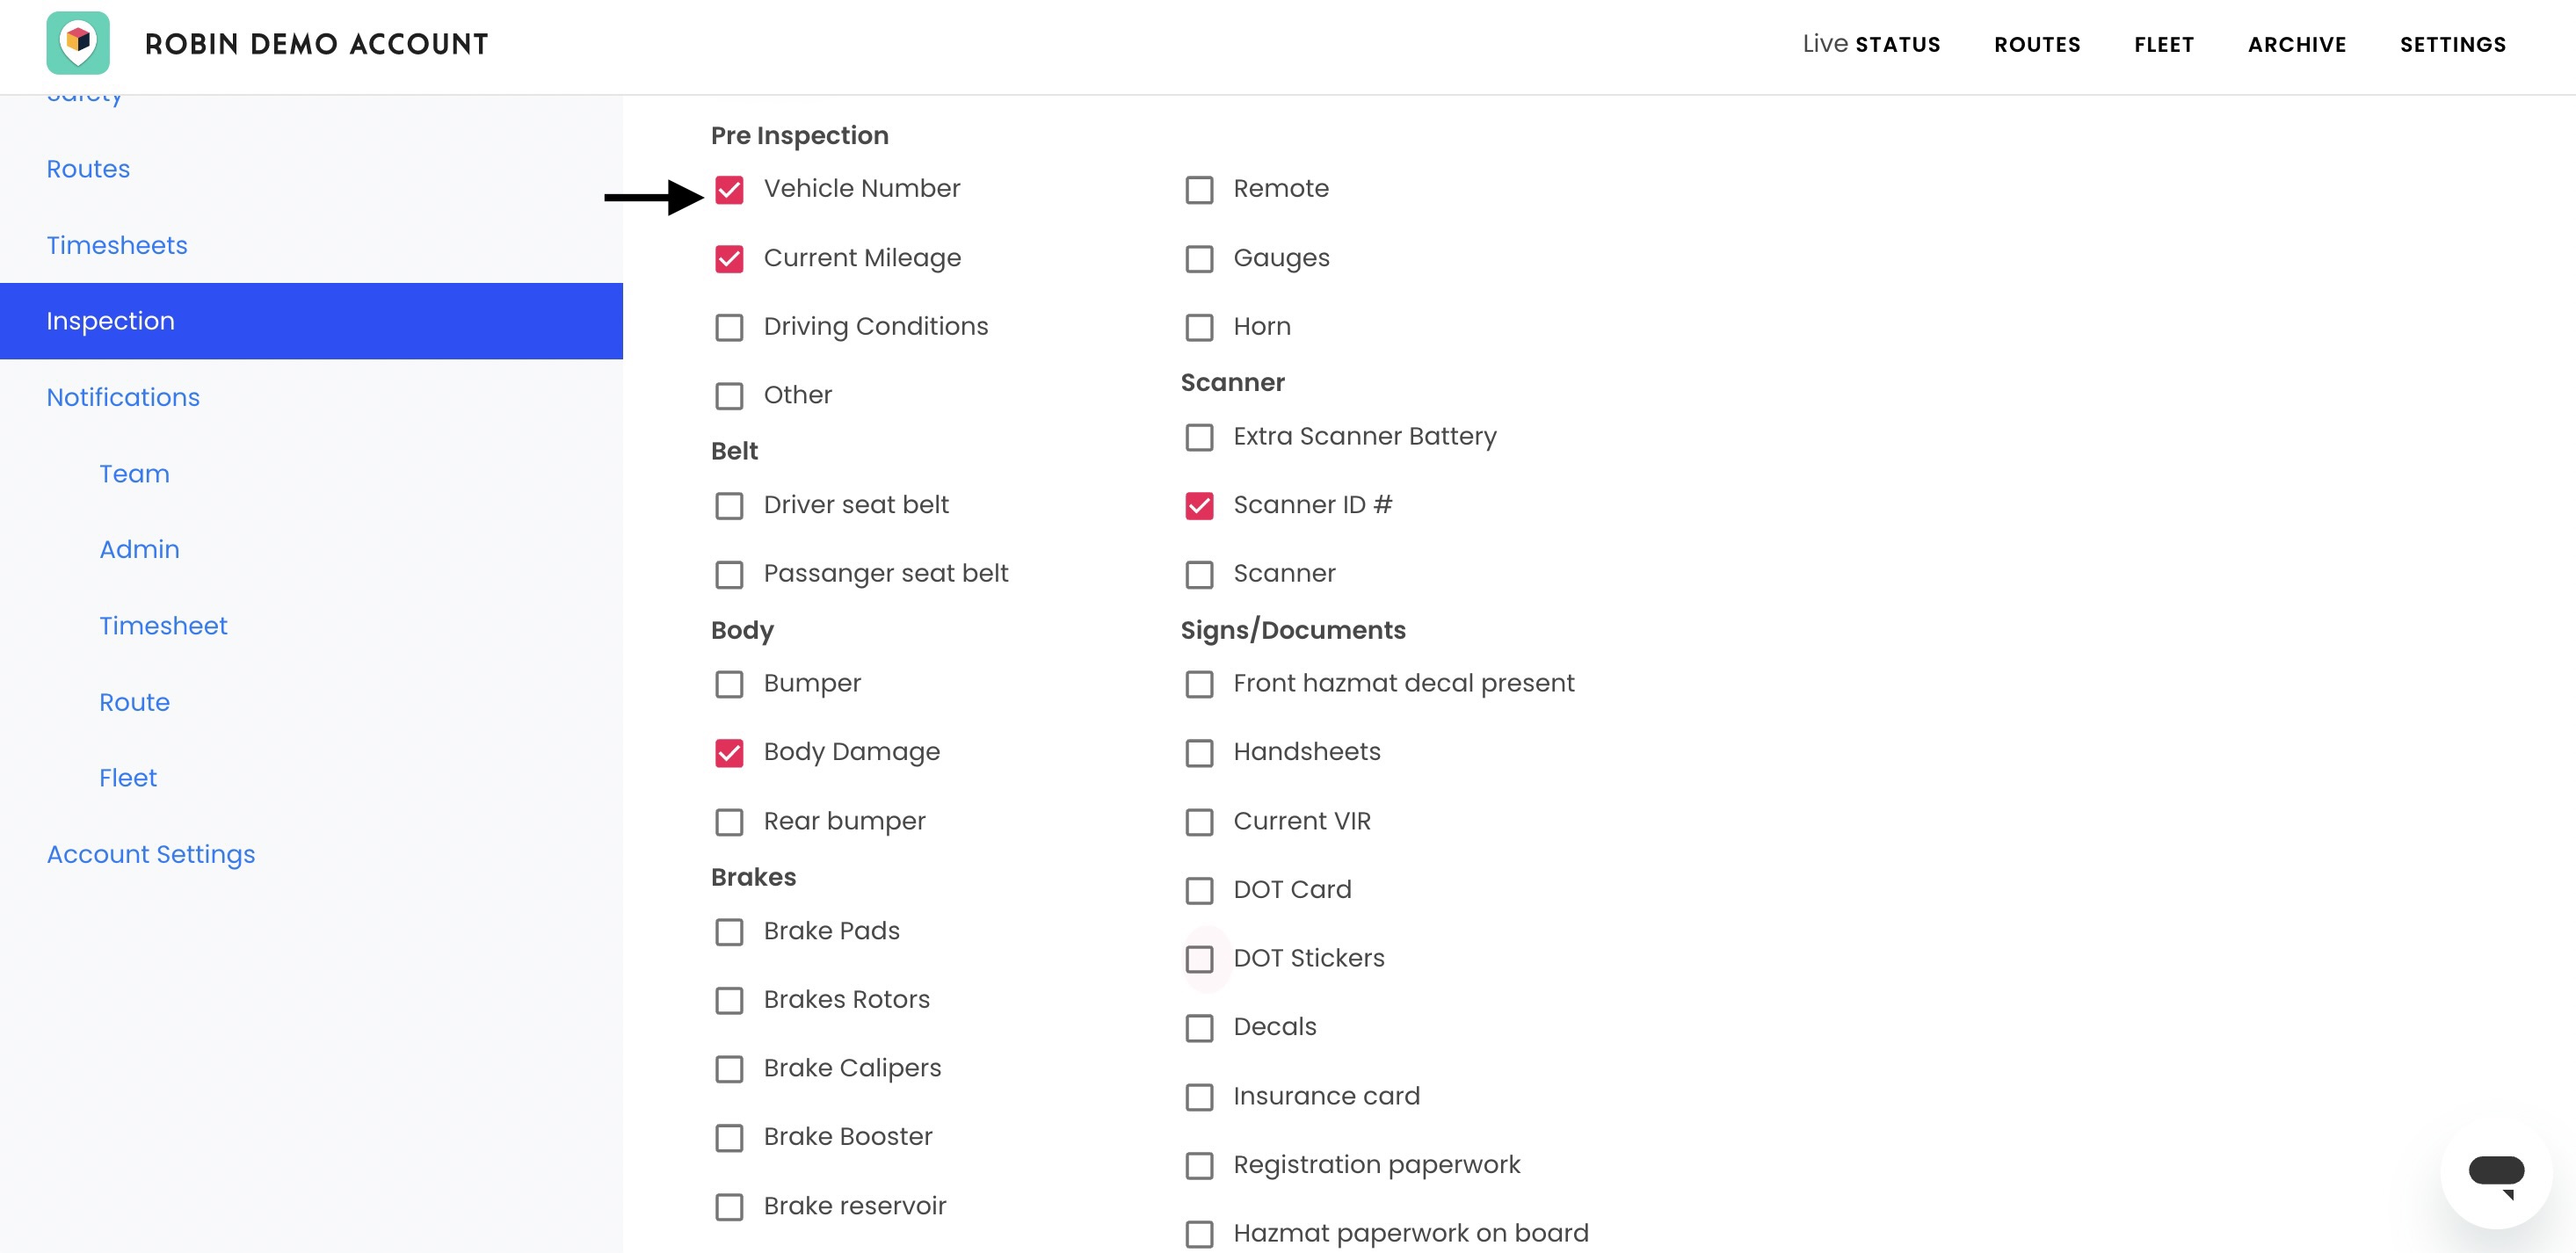
Task: Enable the Driving Conditions checkbox
Action: pos(729,328)
